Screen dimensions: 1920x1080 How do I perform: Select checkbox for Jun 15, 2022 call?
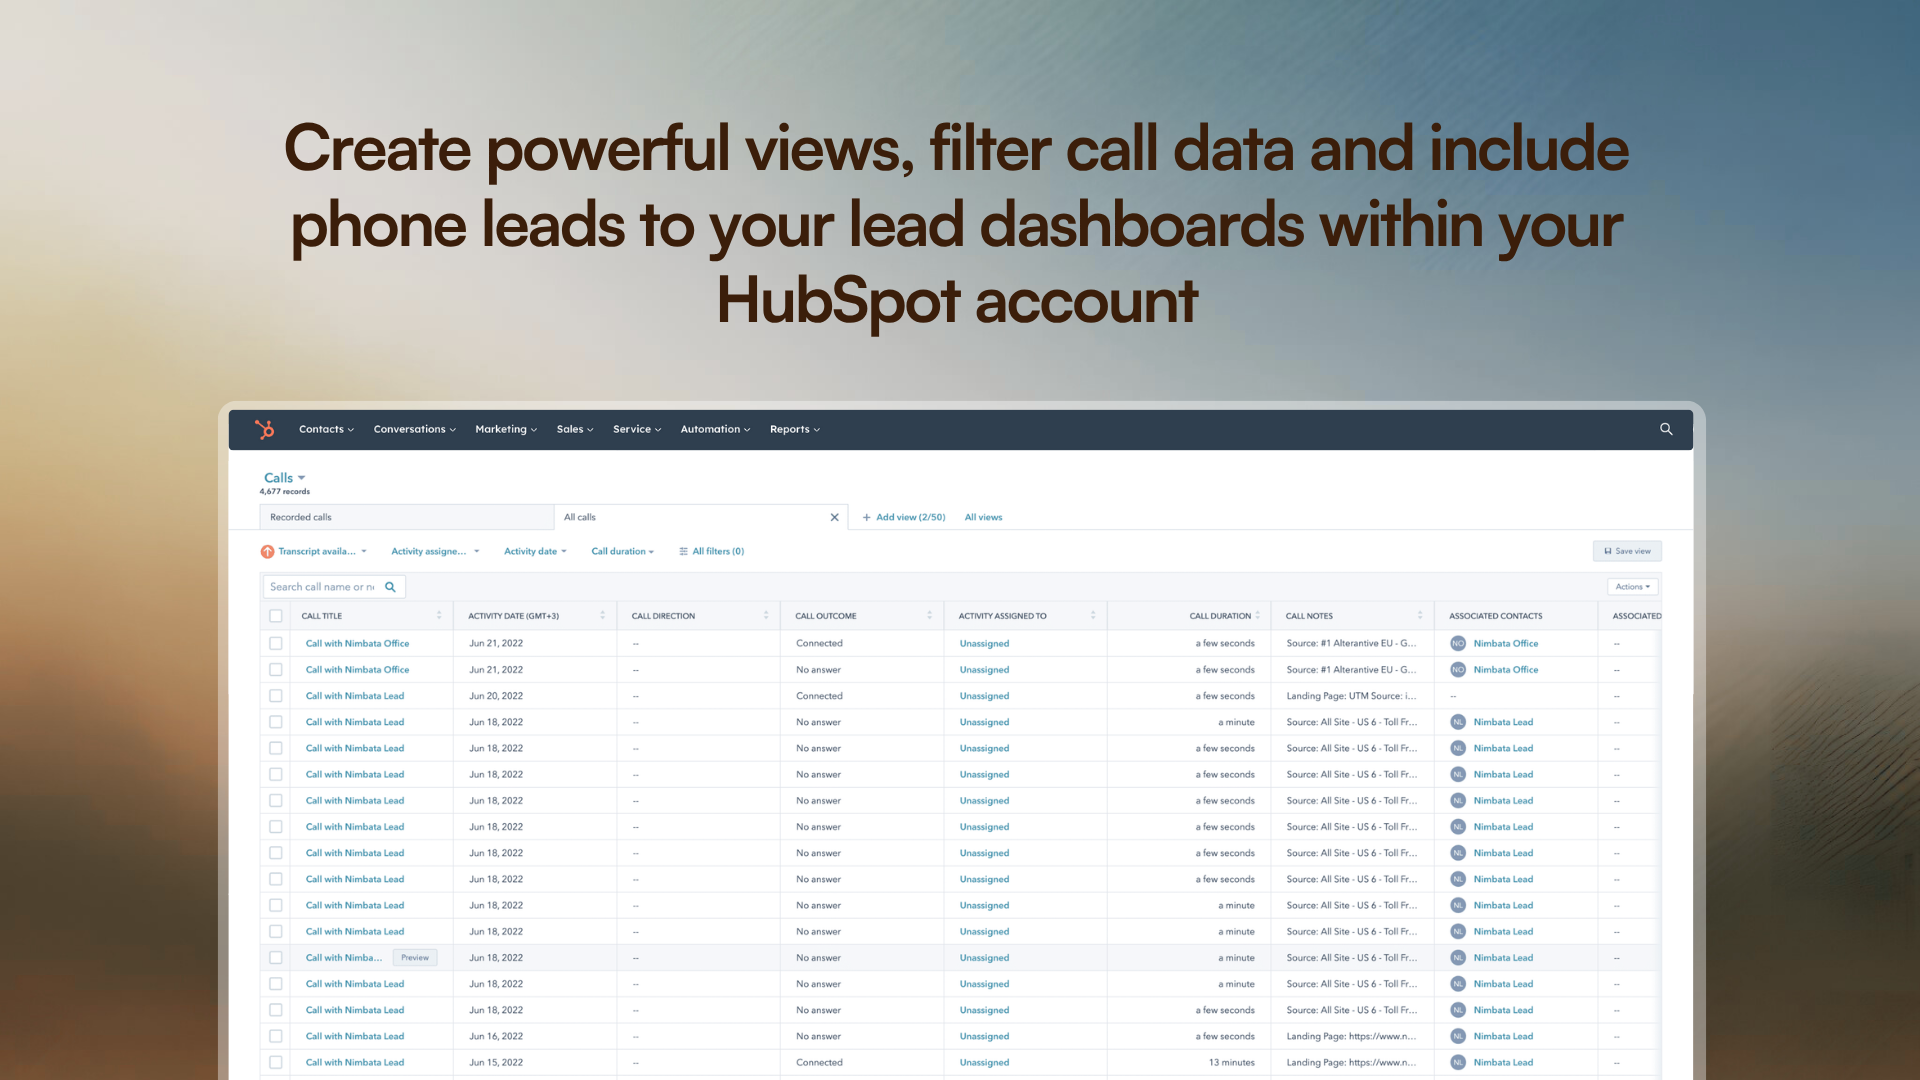pyautogui.click(x=276, y=1062)
